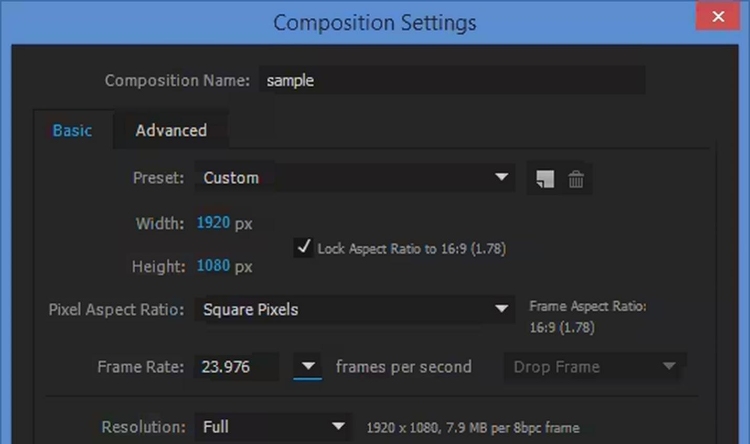
Task: Switch to the Advanced tab
Action: coord(171,130)
